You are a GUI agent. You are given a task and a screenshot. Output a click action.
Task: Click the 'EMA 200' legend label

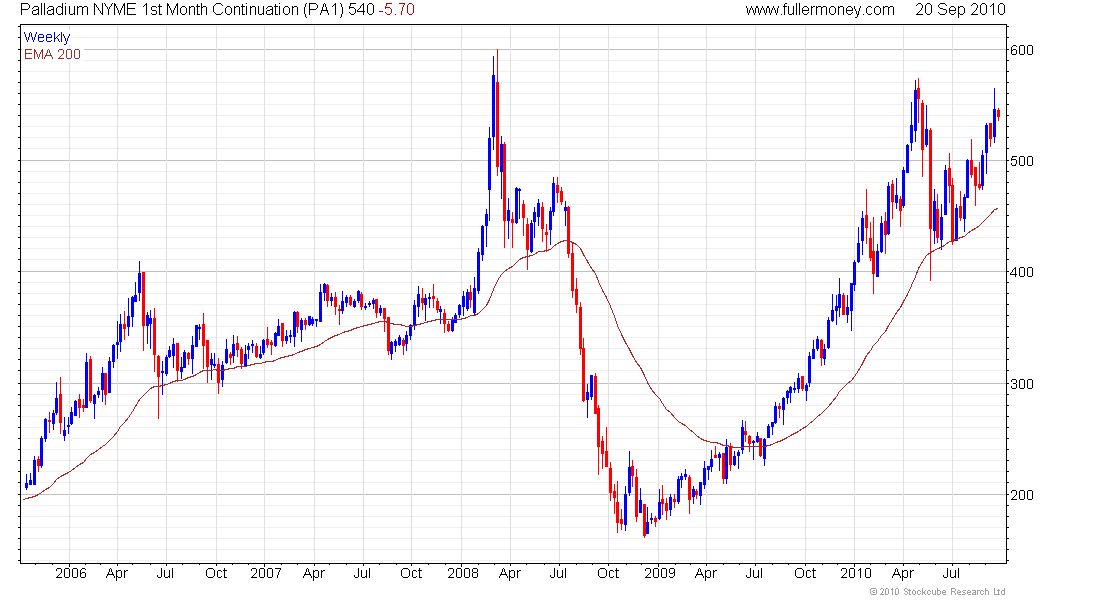coord(52,54)
